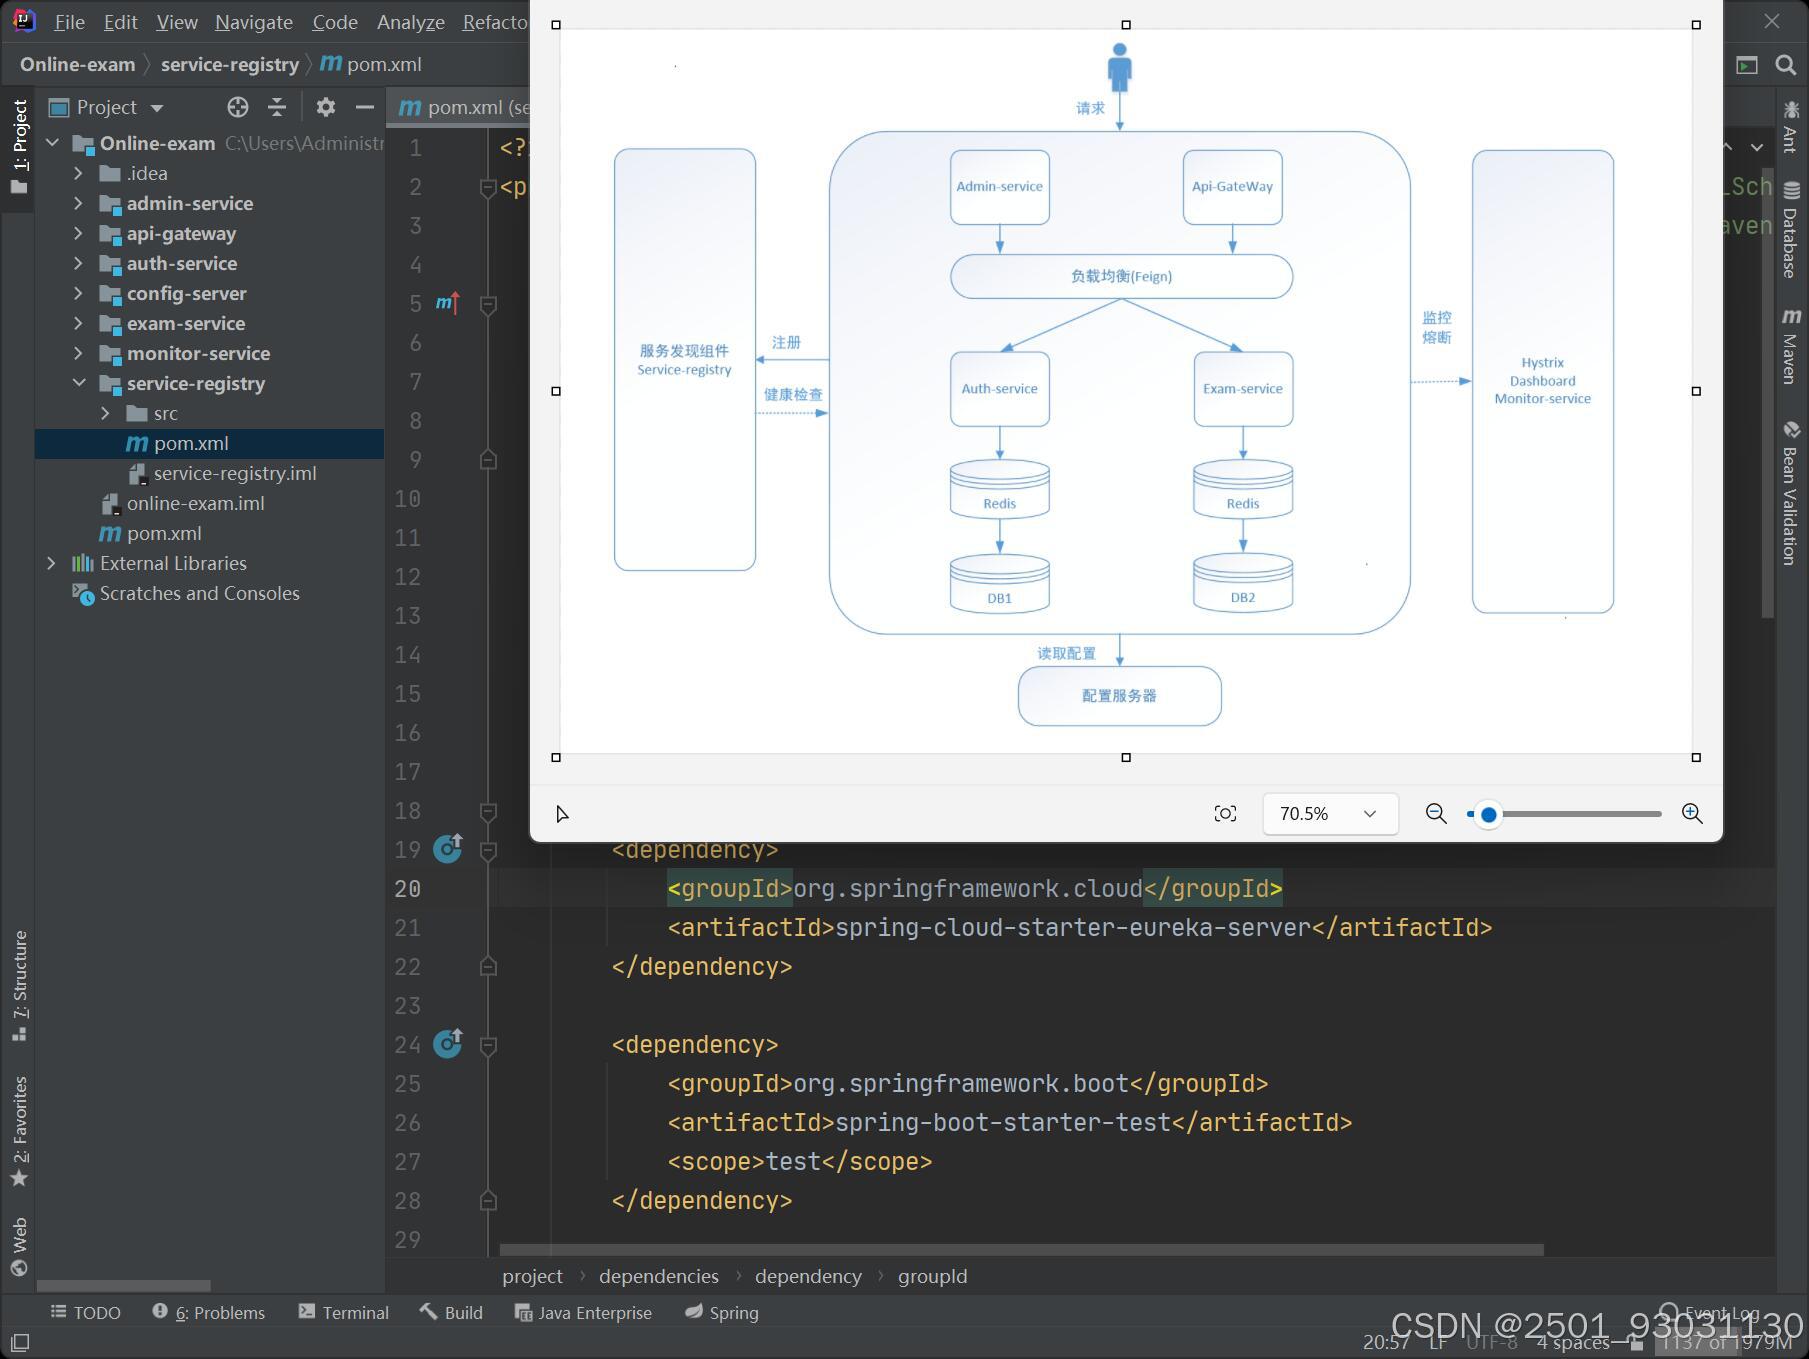Viewport: 1809px width, 1359px height.
Task: Click the gutter override icon on line 19
Action: click(448, 849)
